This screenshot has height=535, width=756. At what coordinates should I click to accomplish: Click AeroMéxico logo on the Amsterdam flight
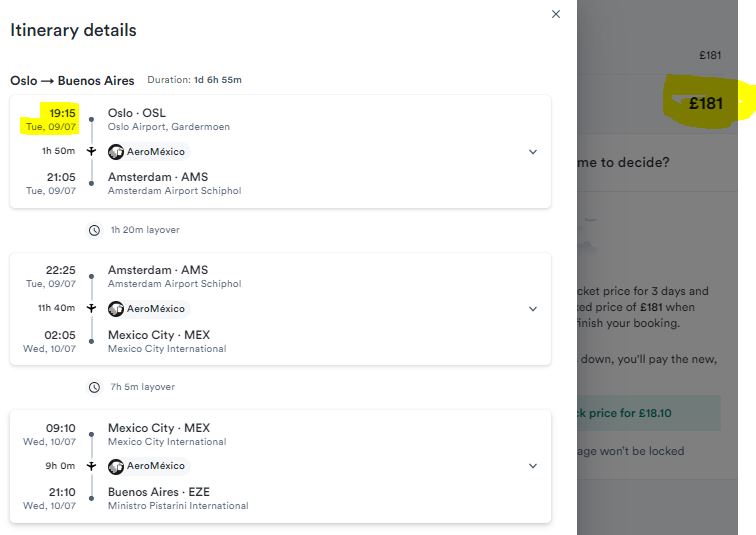(x=116, y=309)
